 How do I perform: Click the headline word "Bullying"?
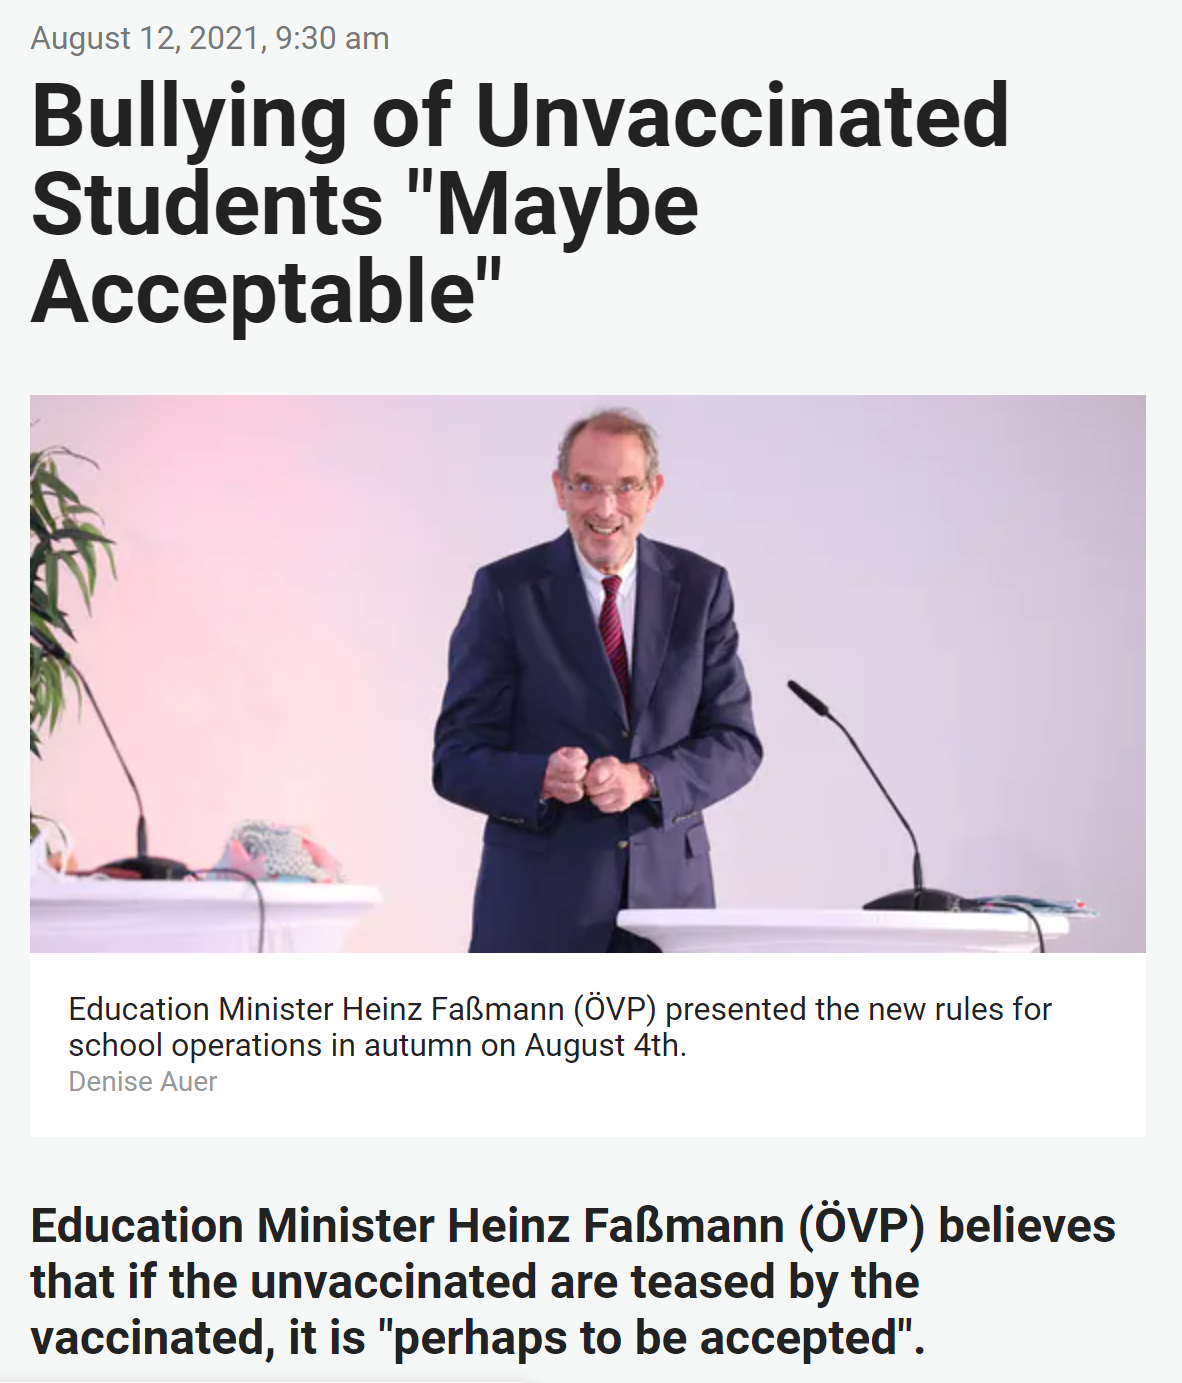(190, 118)
